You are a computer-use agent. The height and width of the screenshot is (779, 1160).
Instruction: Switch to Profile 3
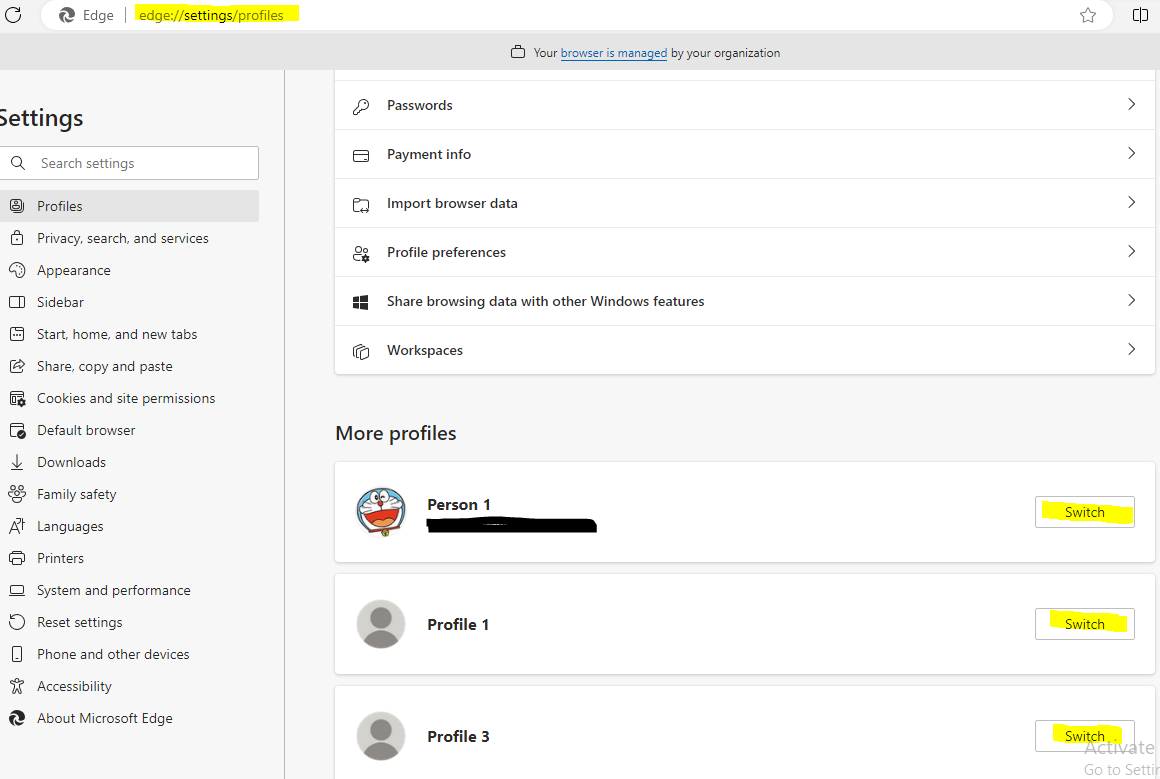point(1085,736)
